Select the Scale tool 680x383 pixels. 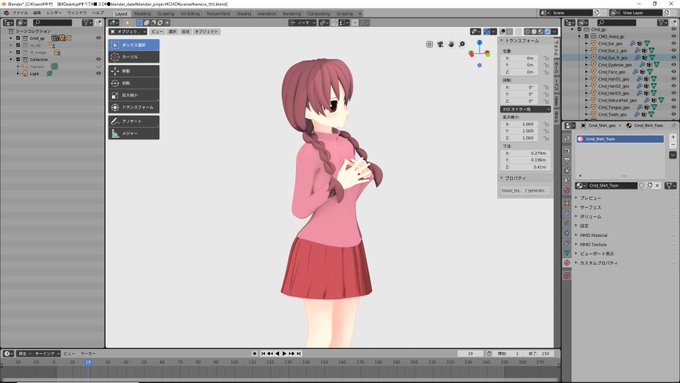point(134,95)
